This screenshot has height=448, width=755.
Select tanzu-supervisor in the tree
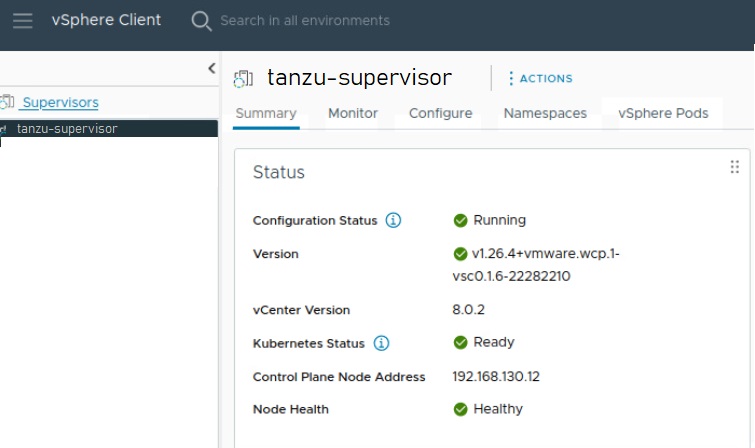click(x=67, y=129)
